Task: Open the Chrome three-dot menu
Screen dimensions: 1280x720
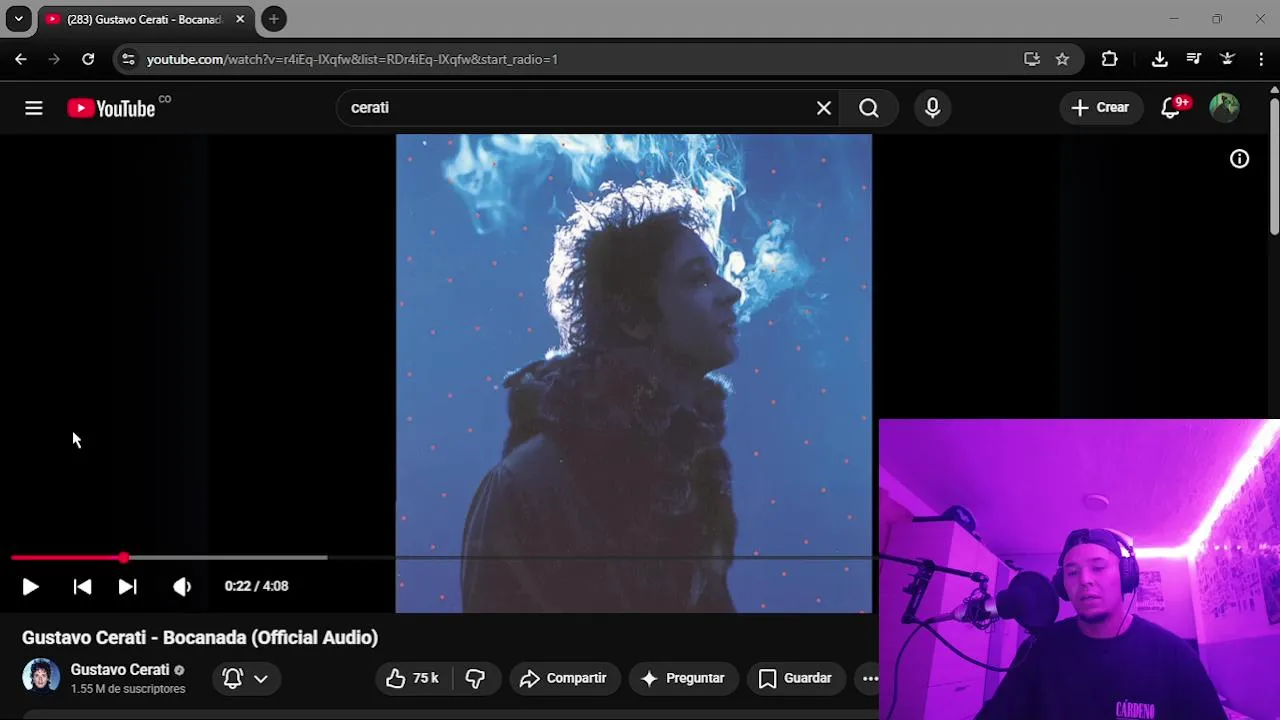Action: 1260,59
